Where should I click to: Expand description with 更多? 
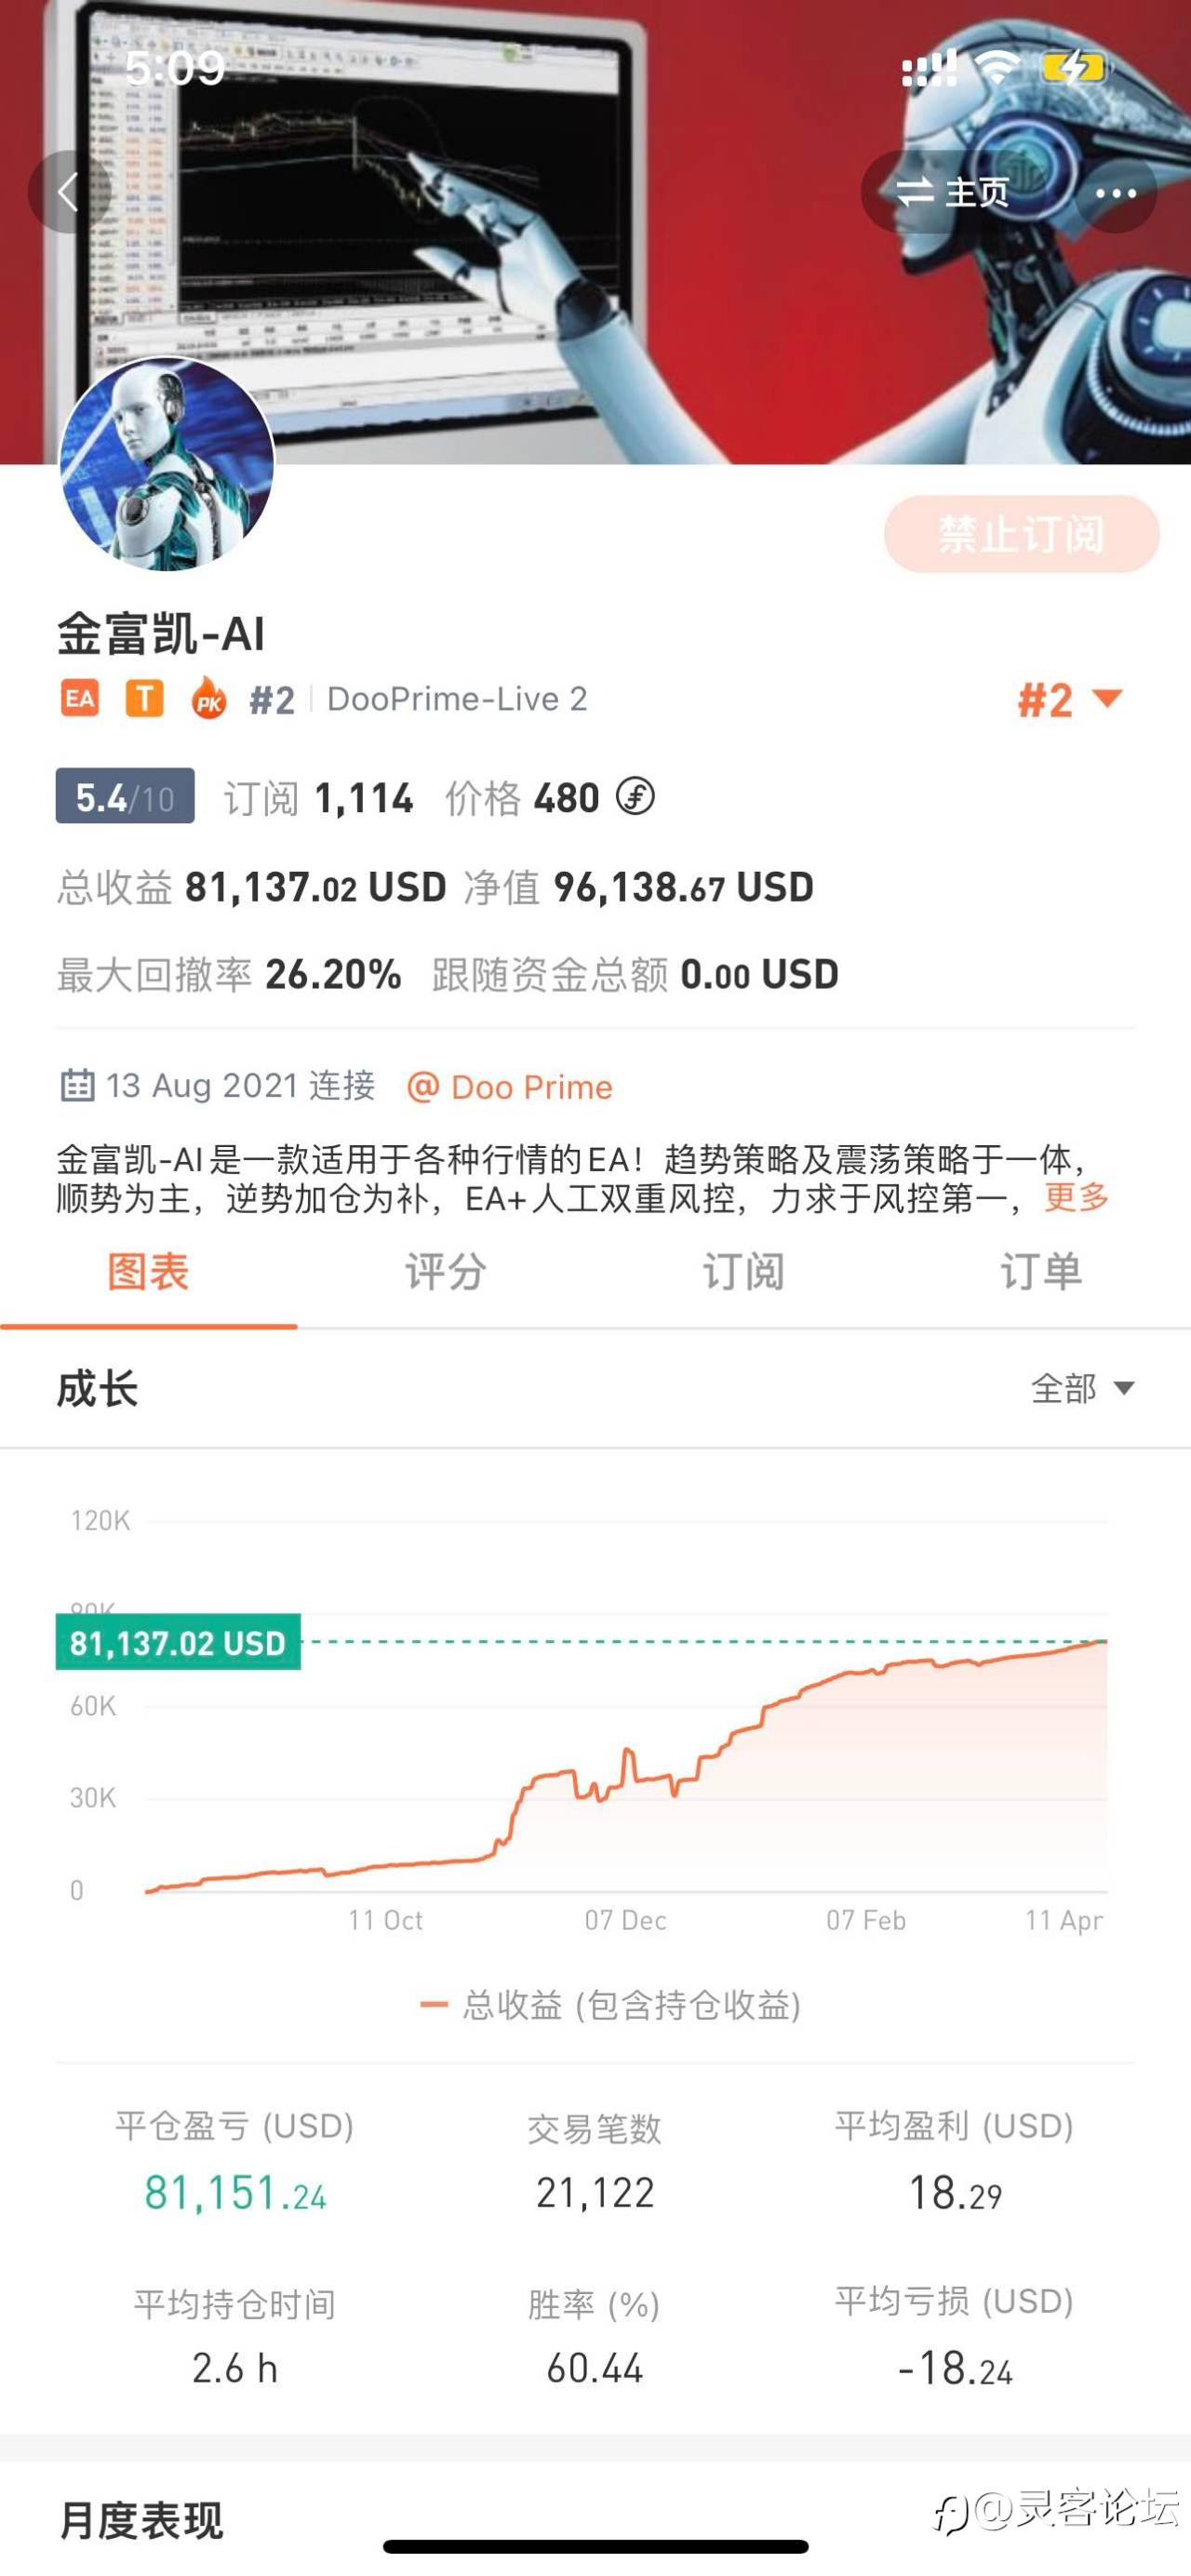click(1076, 1197)
